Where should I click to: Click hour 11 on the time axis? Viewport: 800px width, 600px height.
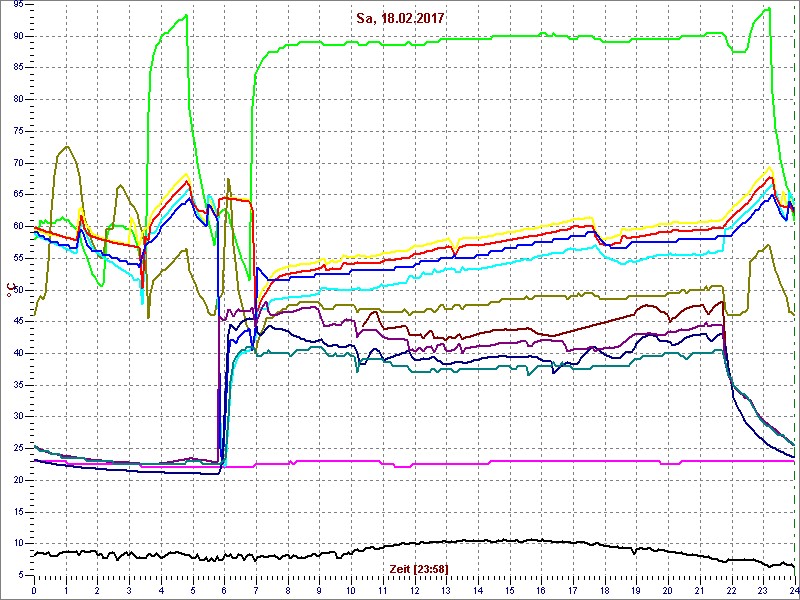382,590
